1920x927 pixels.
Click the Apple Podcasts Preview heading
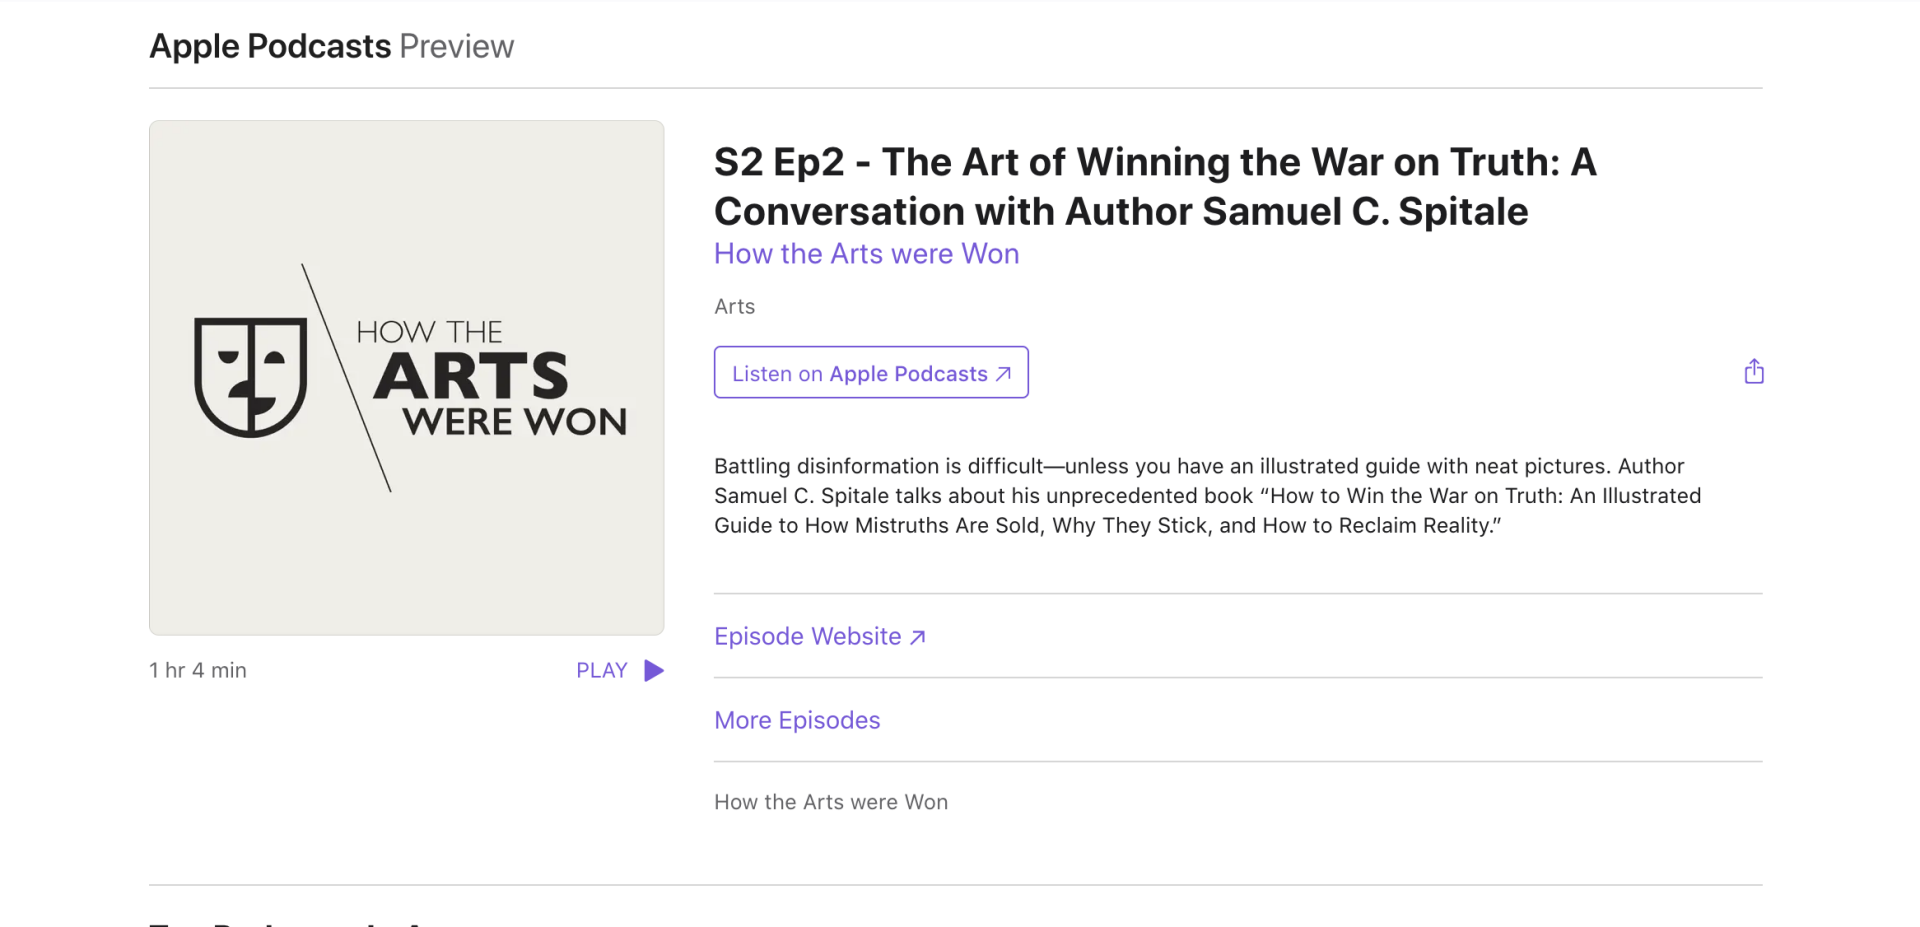[x=332, y=46]
